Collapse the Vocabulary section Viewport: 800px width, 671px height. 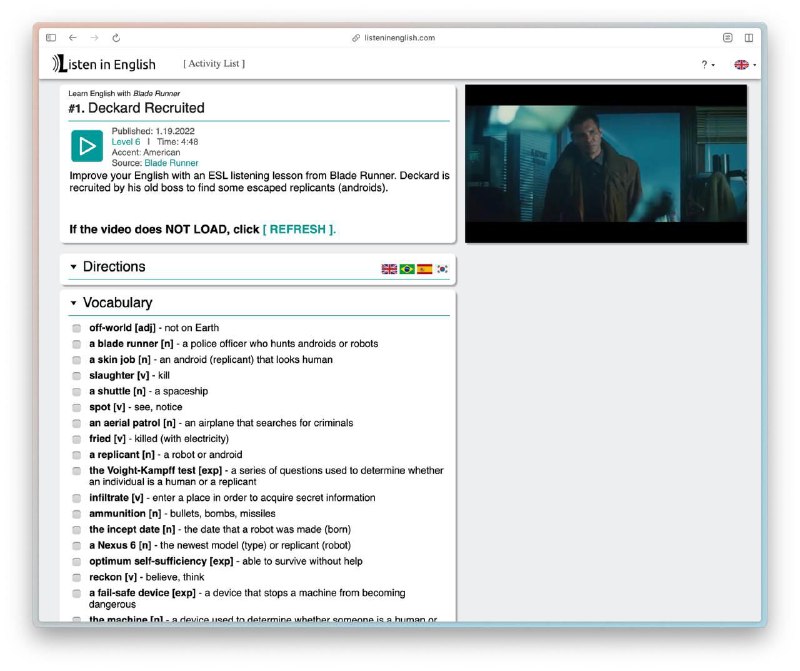(x=74, y=303)
